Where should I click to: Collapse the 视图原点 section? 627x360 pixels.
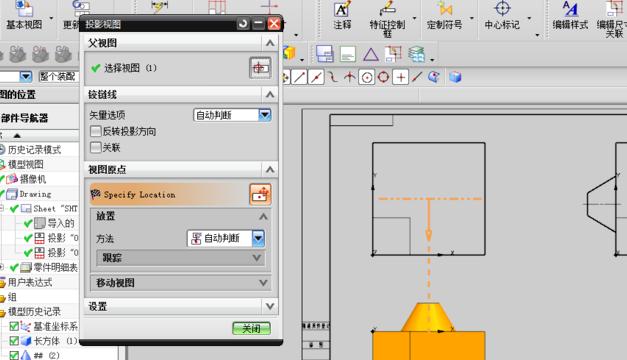270,170
